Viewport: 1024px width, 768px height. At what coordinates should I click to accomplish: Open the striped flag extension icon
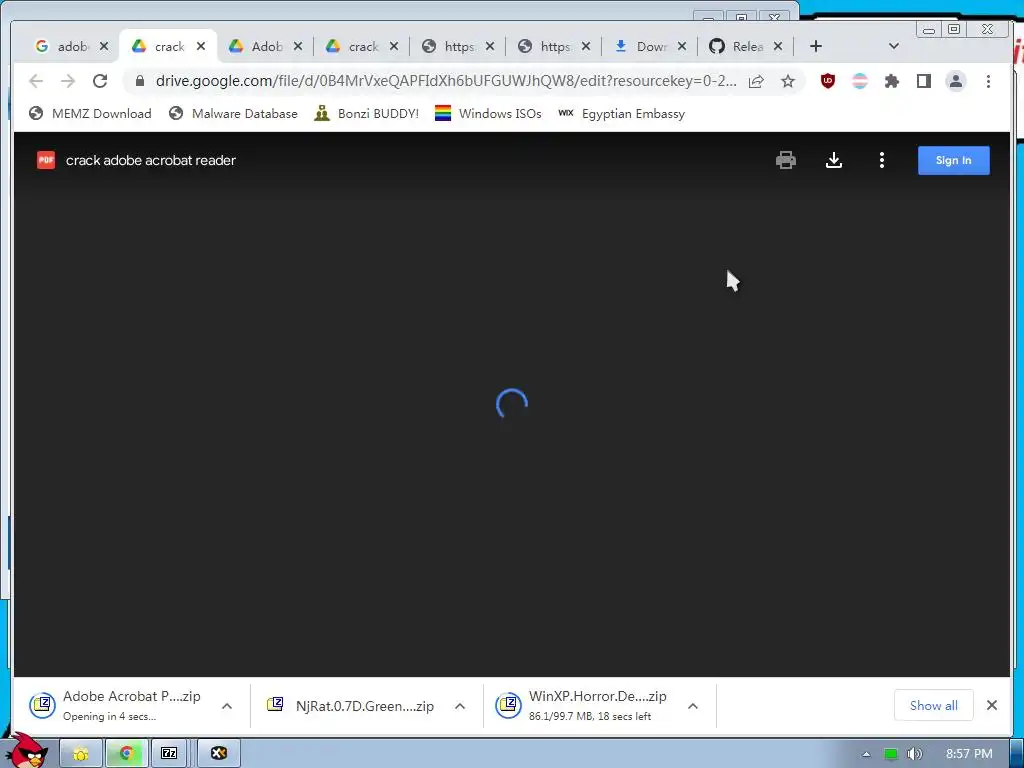point(860,81)
